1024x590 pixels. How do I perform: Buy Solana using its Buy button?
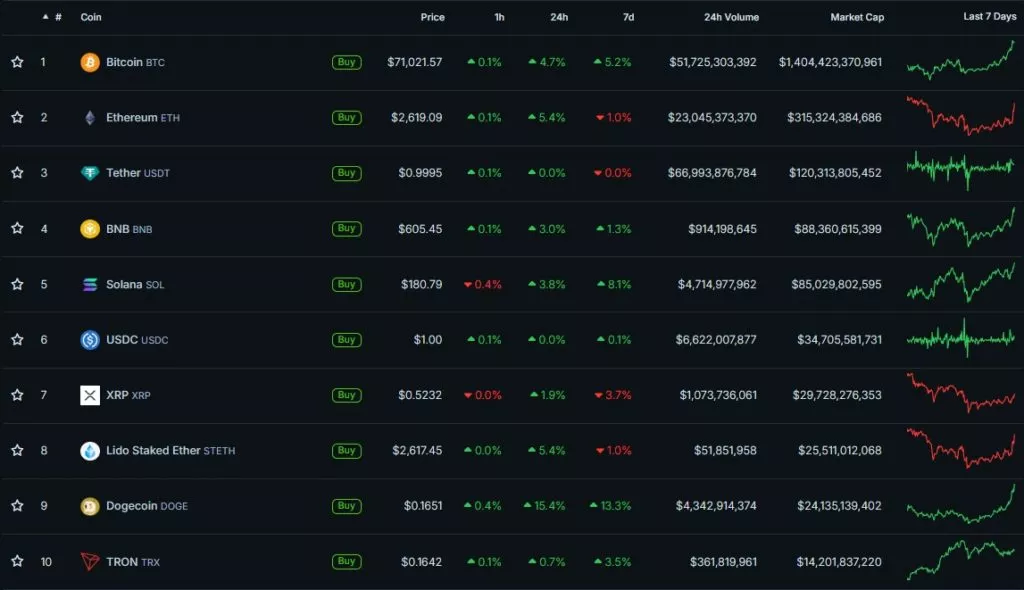tap(346, 284)
